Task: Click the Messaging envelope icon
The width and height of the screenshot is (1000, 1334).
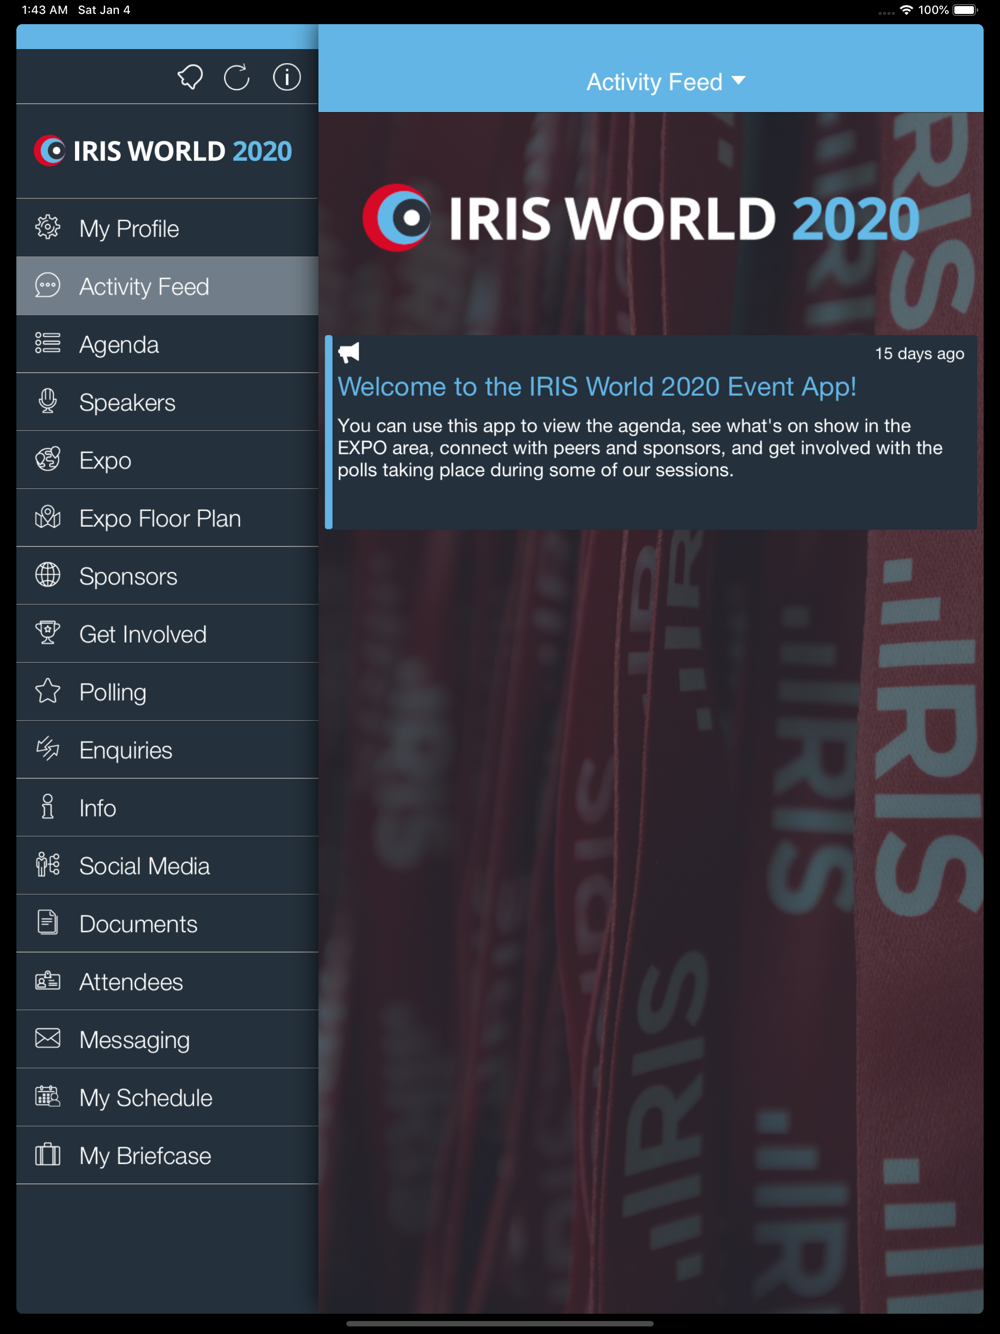Action: click(48, 1039)
